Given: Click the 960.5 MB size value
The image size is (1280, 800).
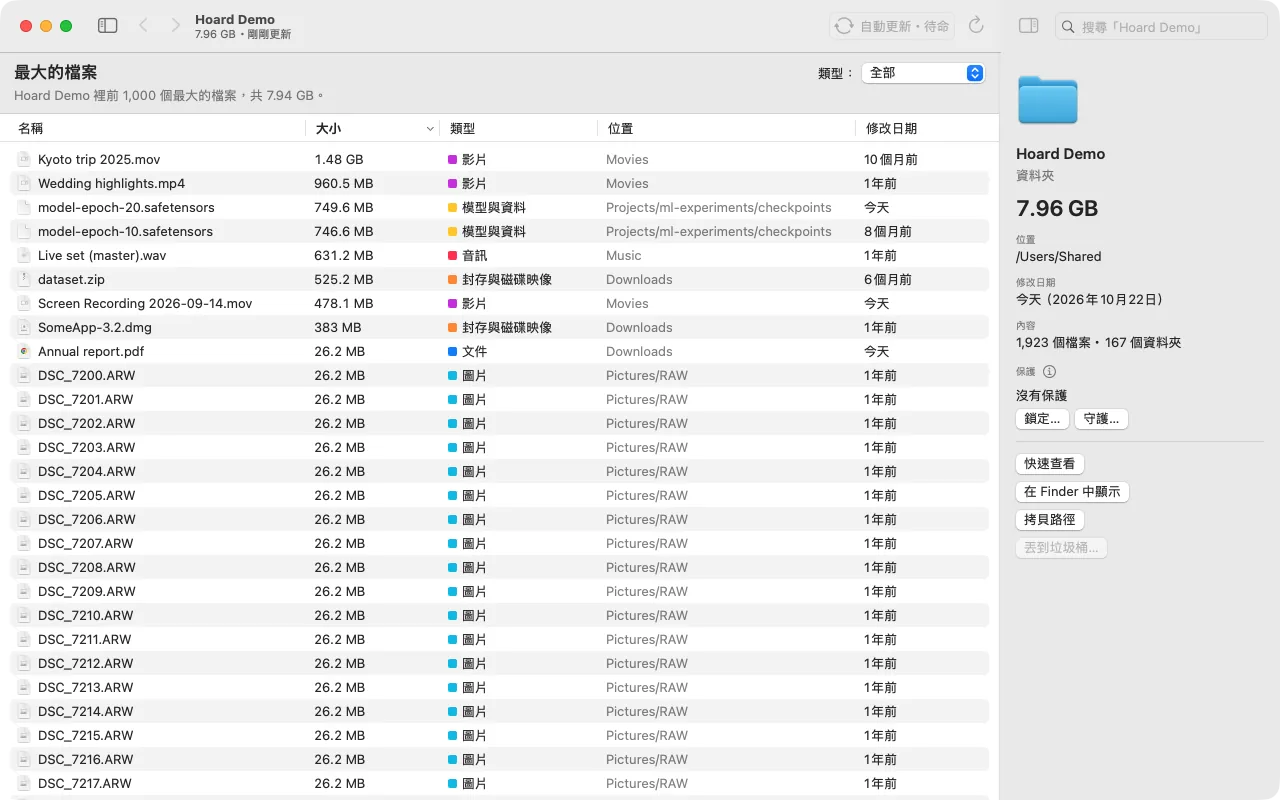Looking at the screenshot, I should (x=343, y=183).
